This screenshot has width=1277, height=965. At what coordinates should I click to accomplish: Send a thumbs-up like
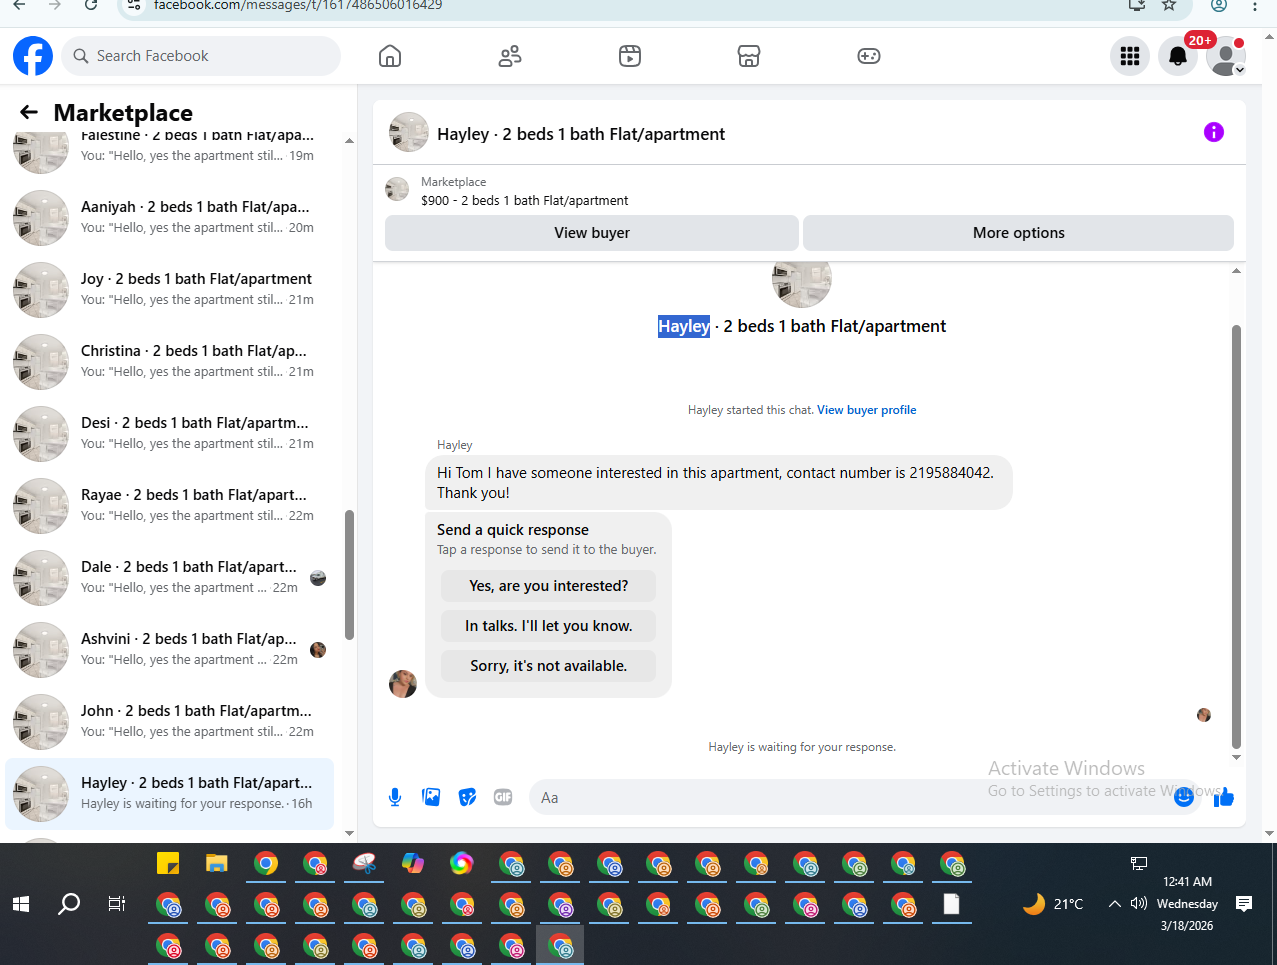tap(1224, 797)
